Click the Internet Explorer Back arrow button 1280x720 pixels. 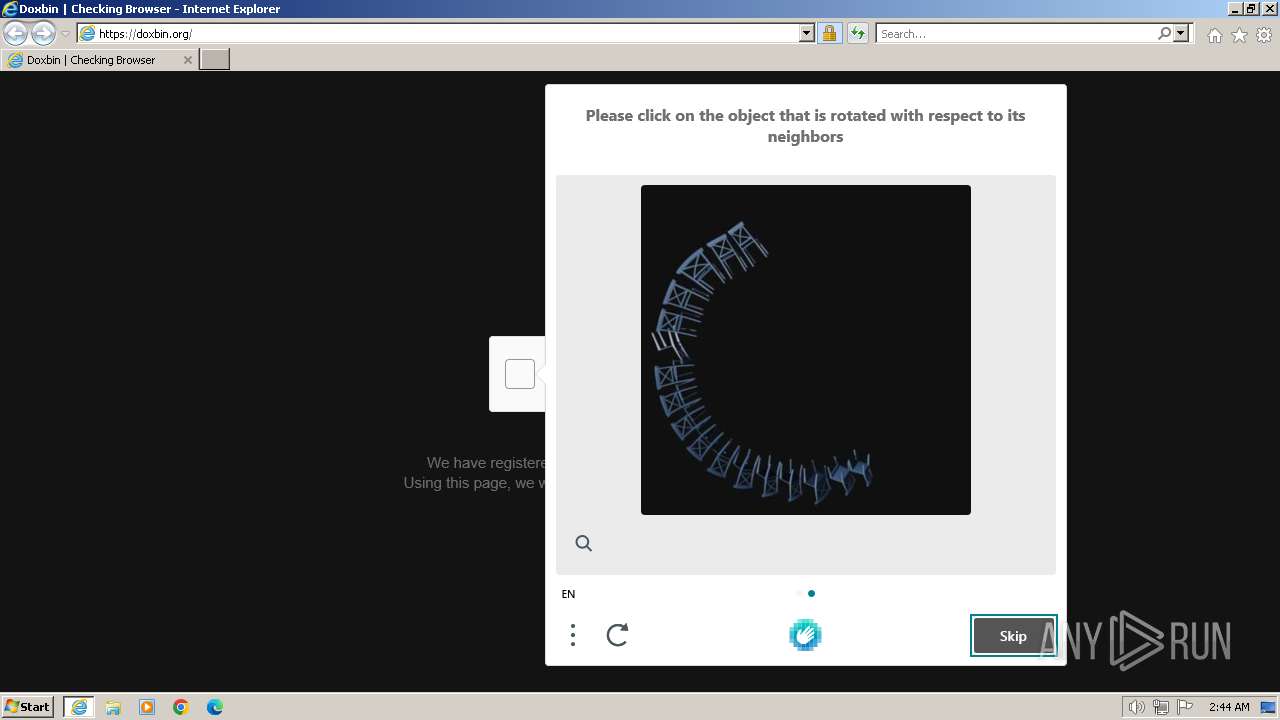click(16, 33)
